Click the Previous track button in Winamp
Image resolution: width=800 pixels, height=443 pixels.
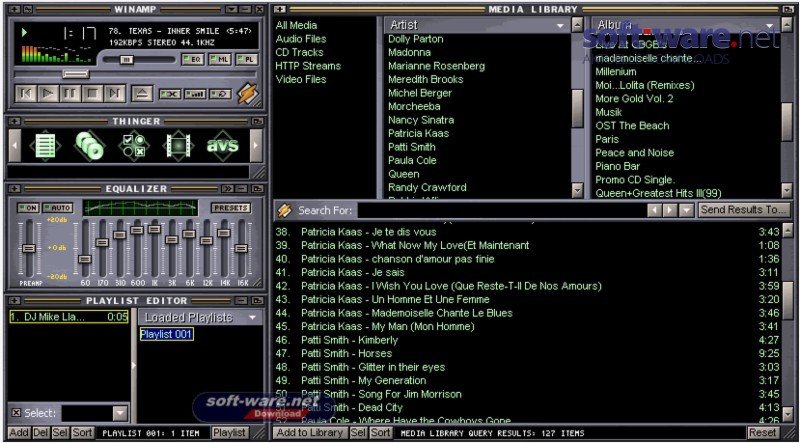(x=26, y=93)
